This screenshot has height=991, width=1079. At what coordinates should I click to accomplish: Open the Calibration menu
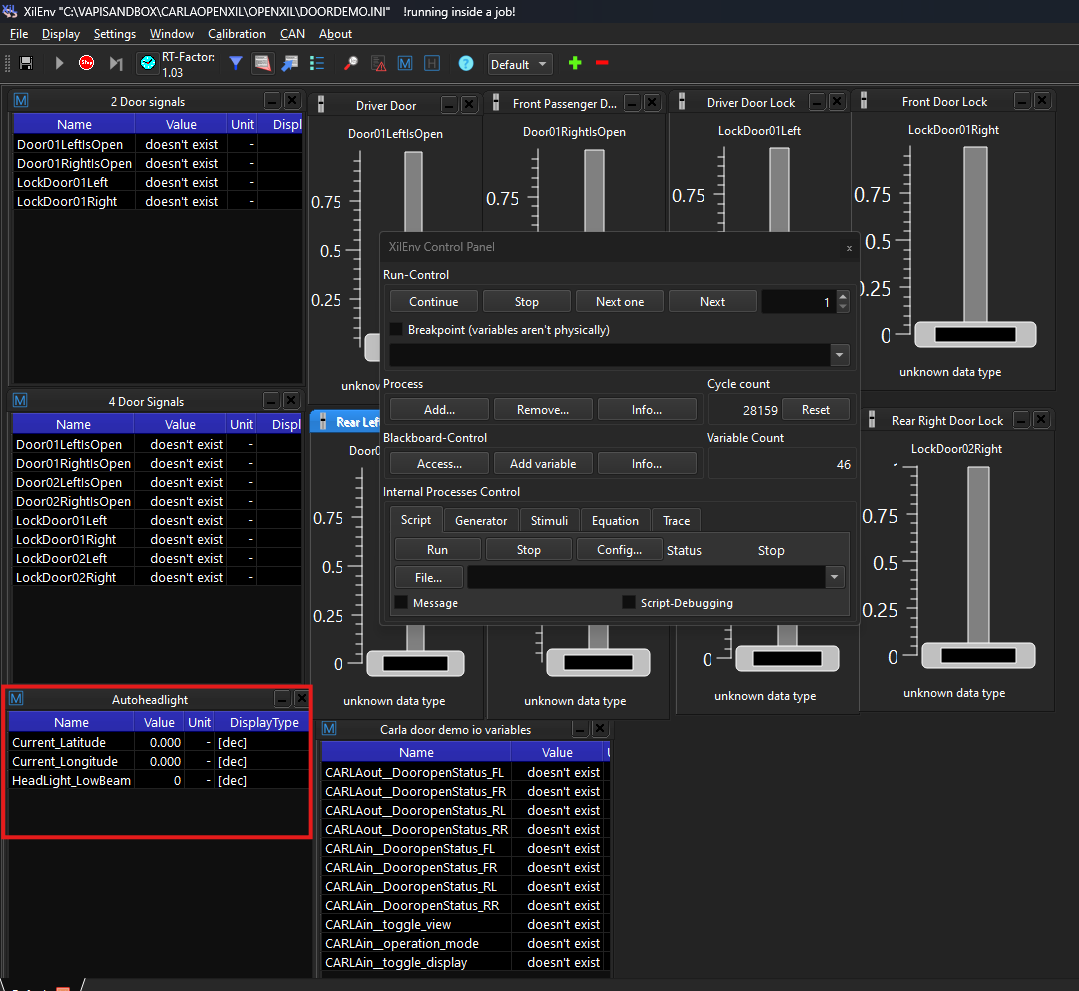click(x=237, y=33)
